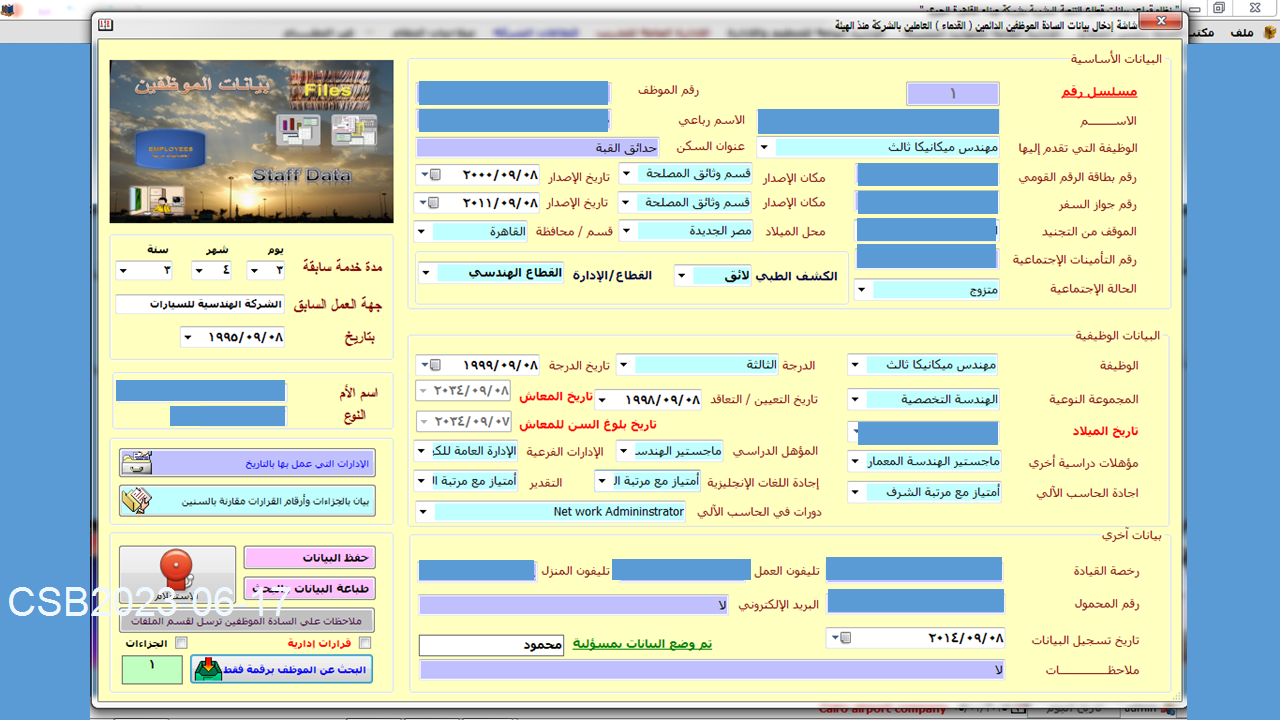The image size is (1280, 720).
Task: Expand the الكشف الطبي dropdown
Action: coord(682,277)
